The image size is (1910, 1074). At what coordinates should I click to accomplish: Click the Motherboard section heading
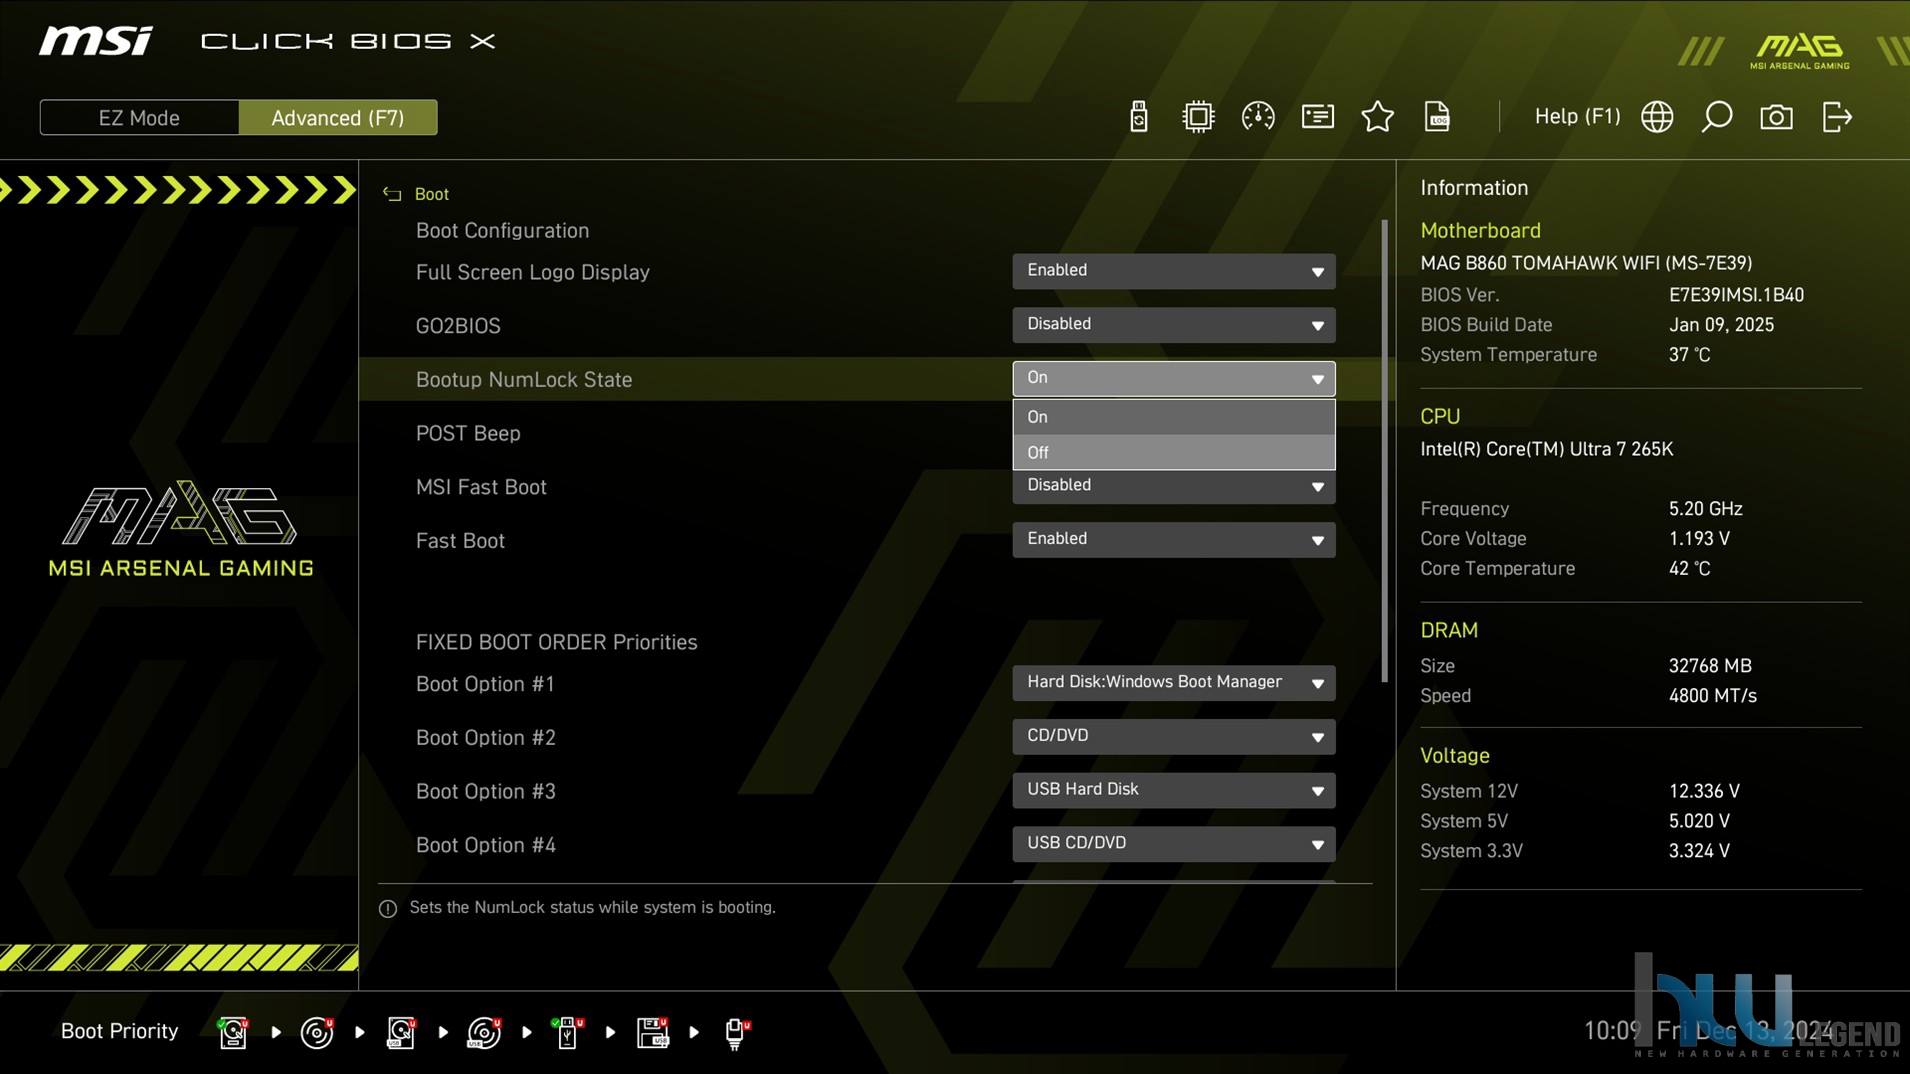tap(1480, 230)
